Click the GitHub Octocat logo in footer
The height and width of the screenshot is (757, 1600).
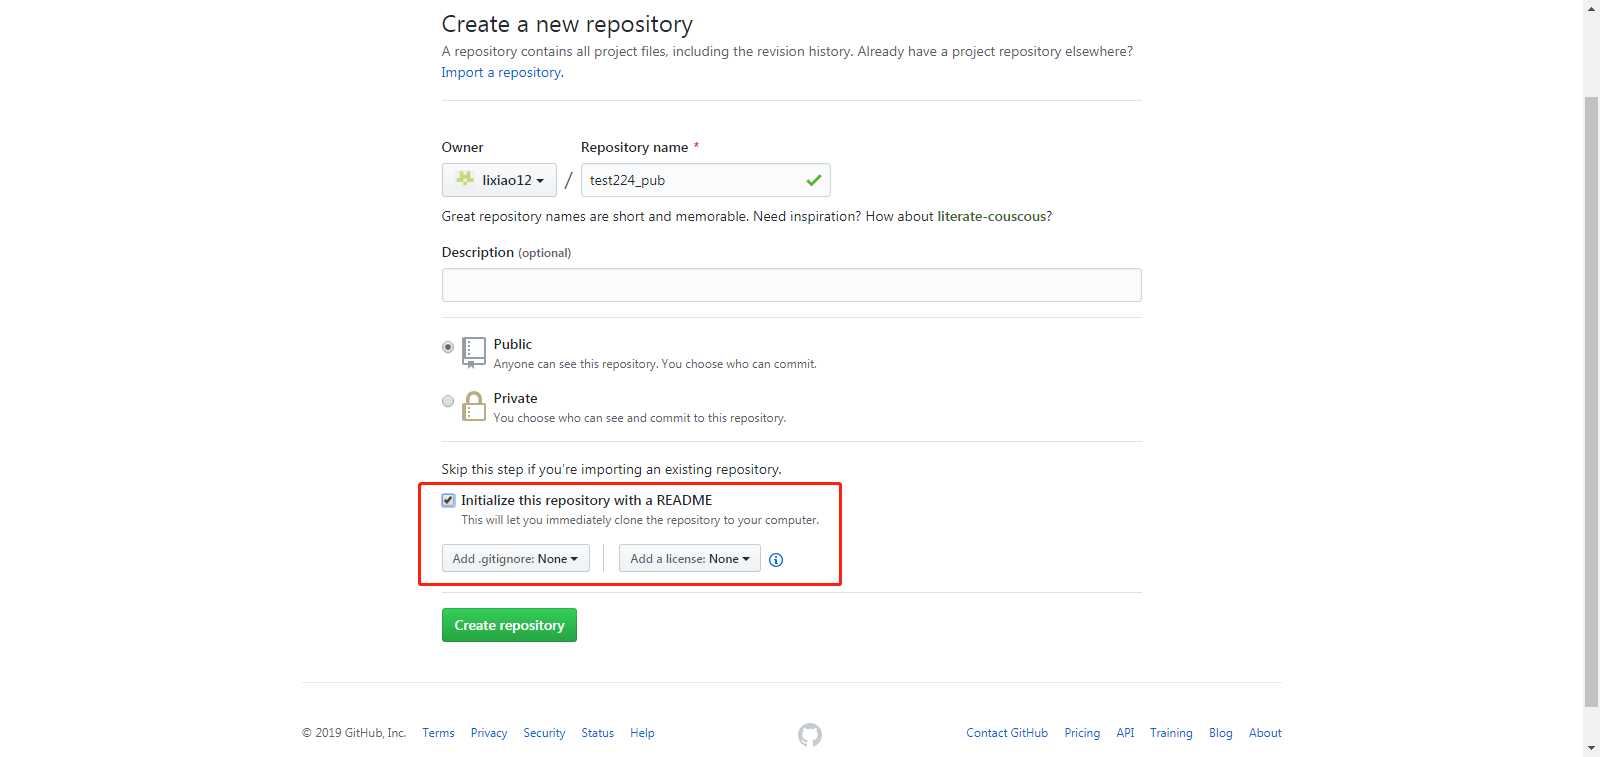(810, 735)
